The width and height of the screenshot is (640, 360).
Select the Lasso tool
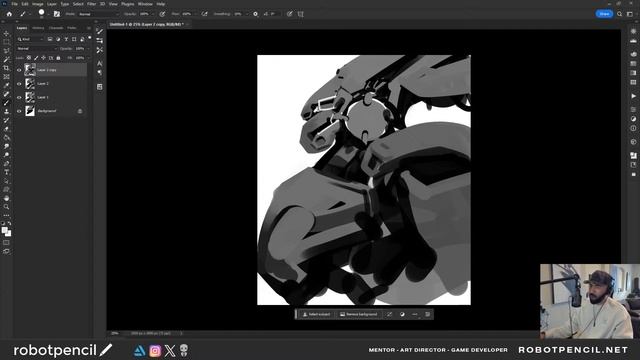[x=6, y=51]
